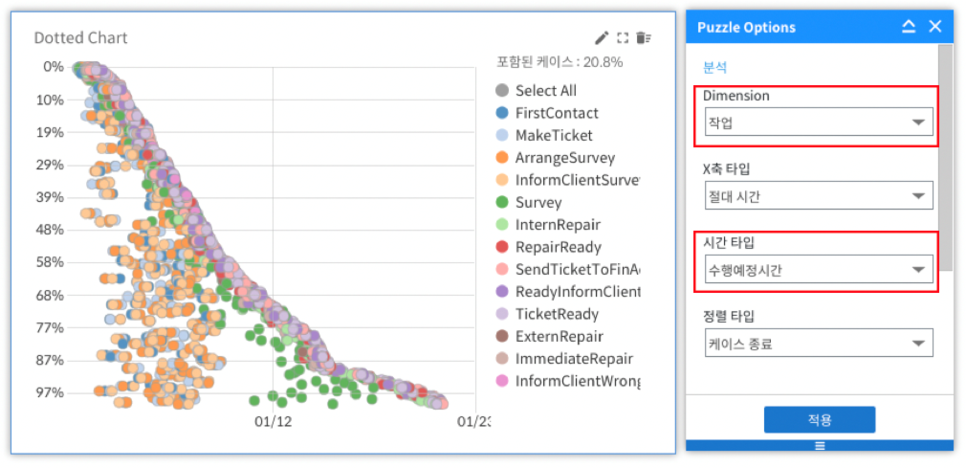Open the X축 타입 dropdown
This screenshot has height=468, width=966.
pos(817,196)
